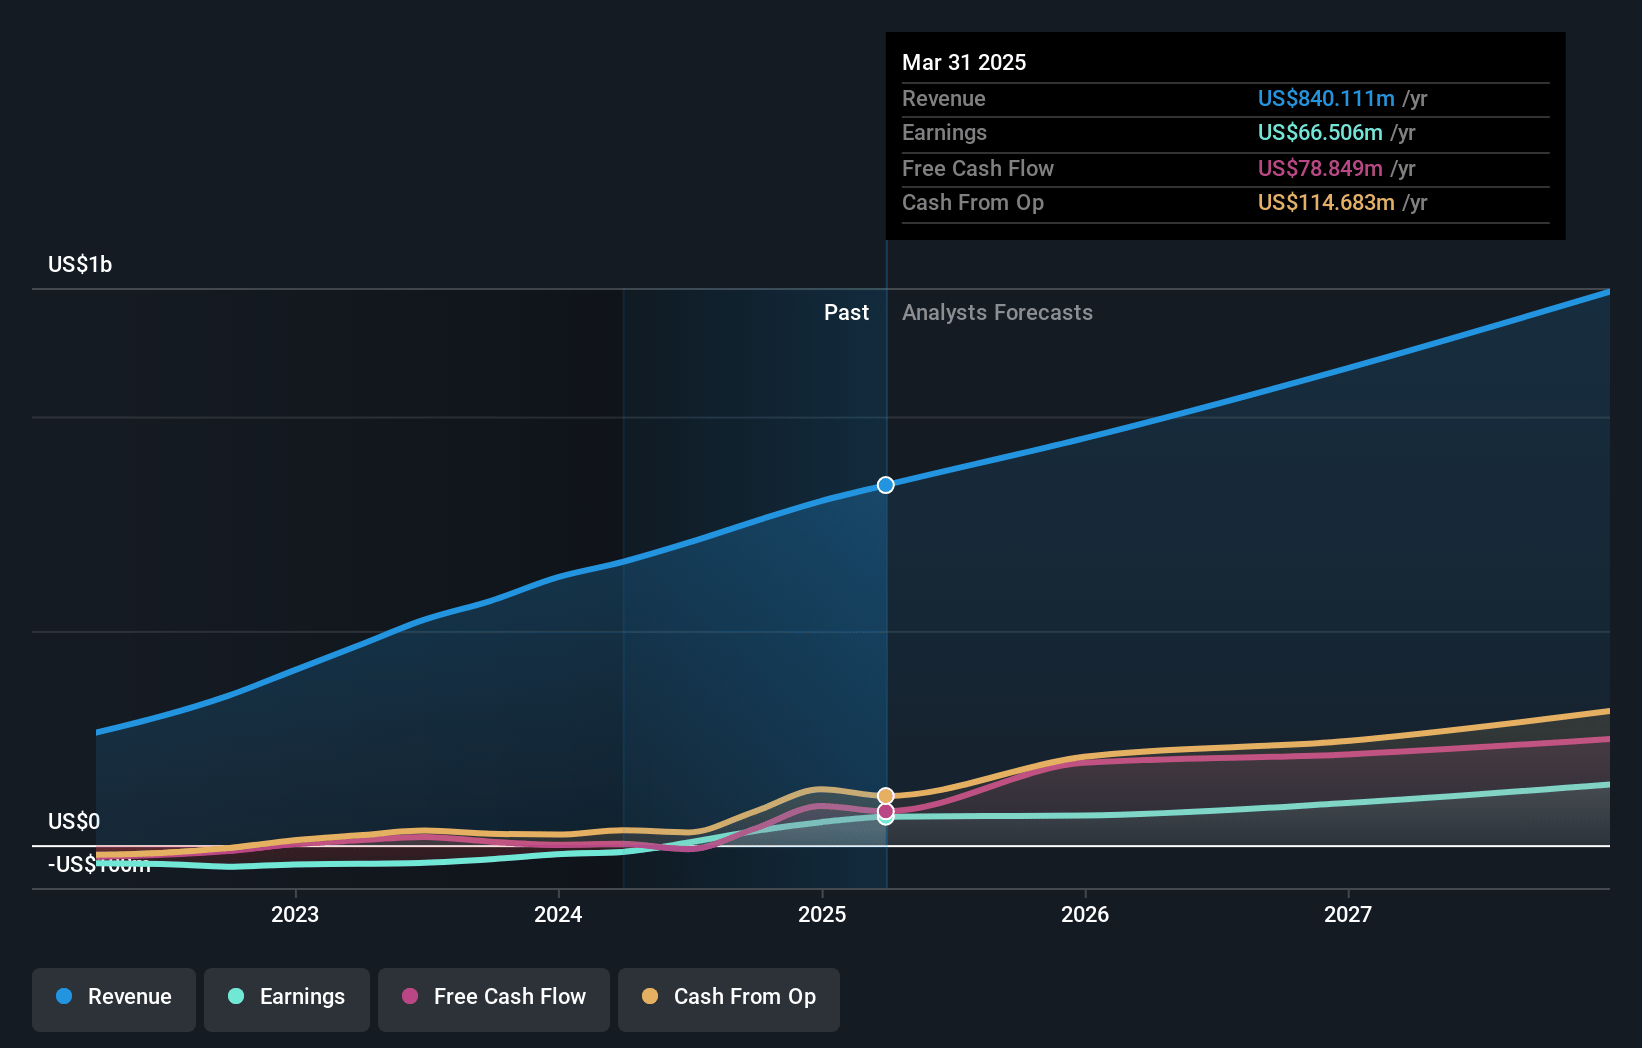Click the 2025 x-axis label
The height and width of the screenshot is (1048, 1642).
(x=822, y=914)
